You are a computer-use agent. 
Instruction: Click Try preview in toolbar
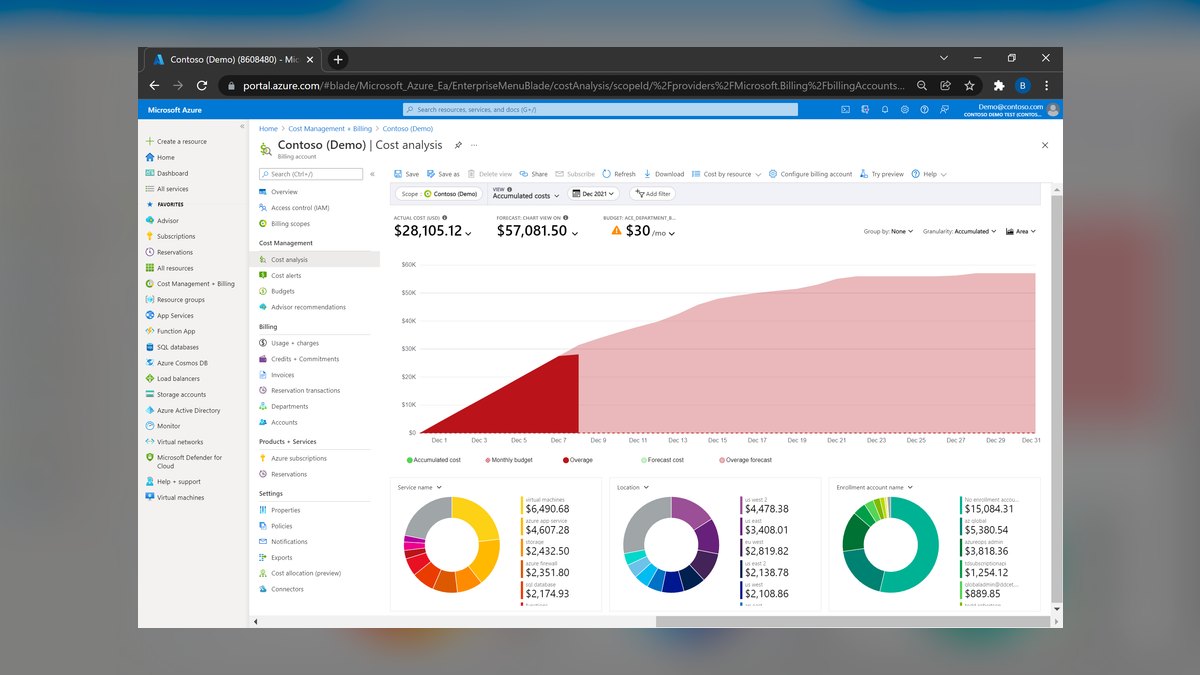pyautogui.click(x=881, y=174)
